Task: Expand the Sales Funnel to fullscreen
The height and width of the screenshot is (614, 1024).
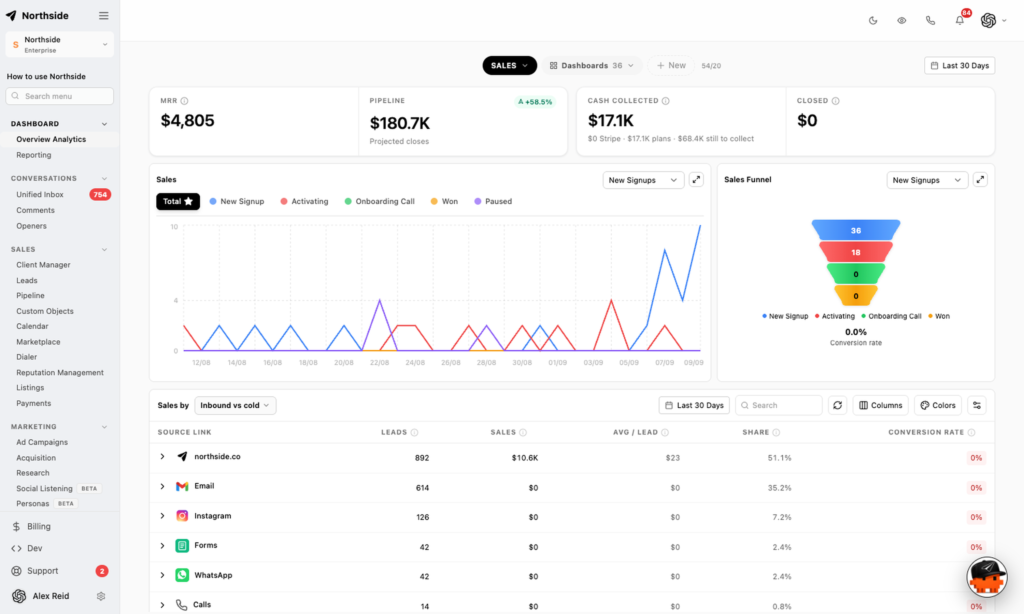Action: 980,180
